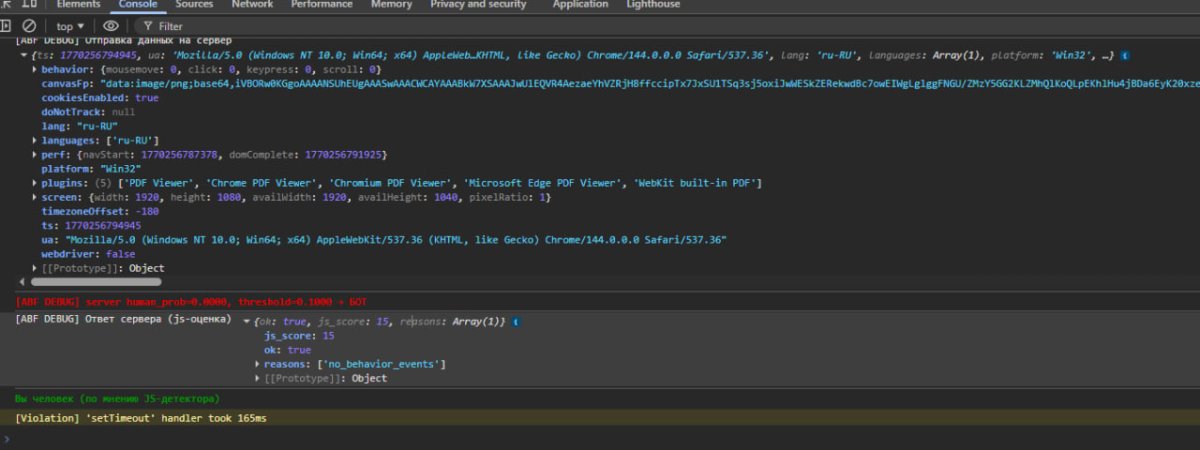Click the info badge after Array(1)
Image resolution: width=1200 pixels, height=450 pixels.
coord(514,322)
